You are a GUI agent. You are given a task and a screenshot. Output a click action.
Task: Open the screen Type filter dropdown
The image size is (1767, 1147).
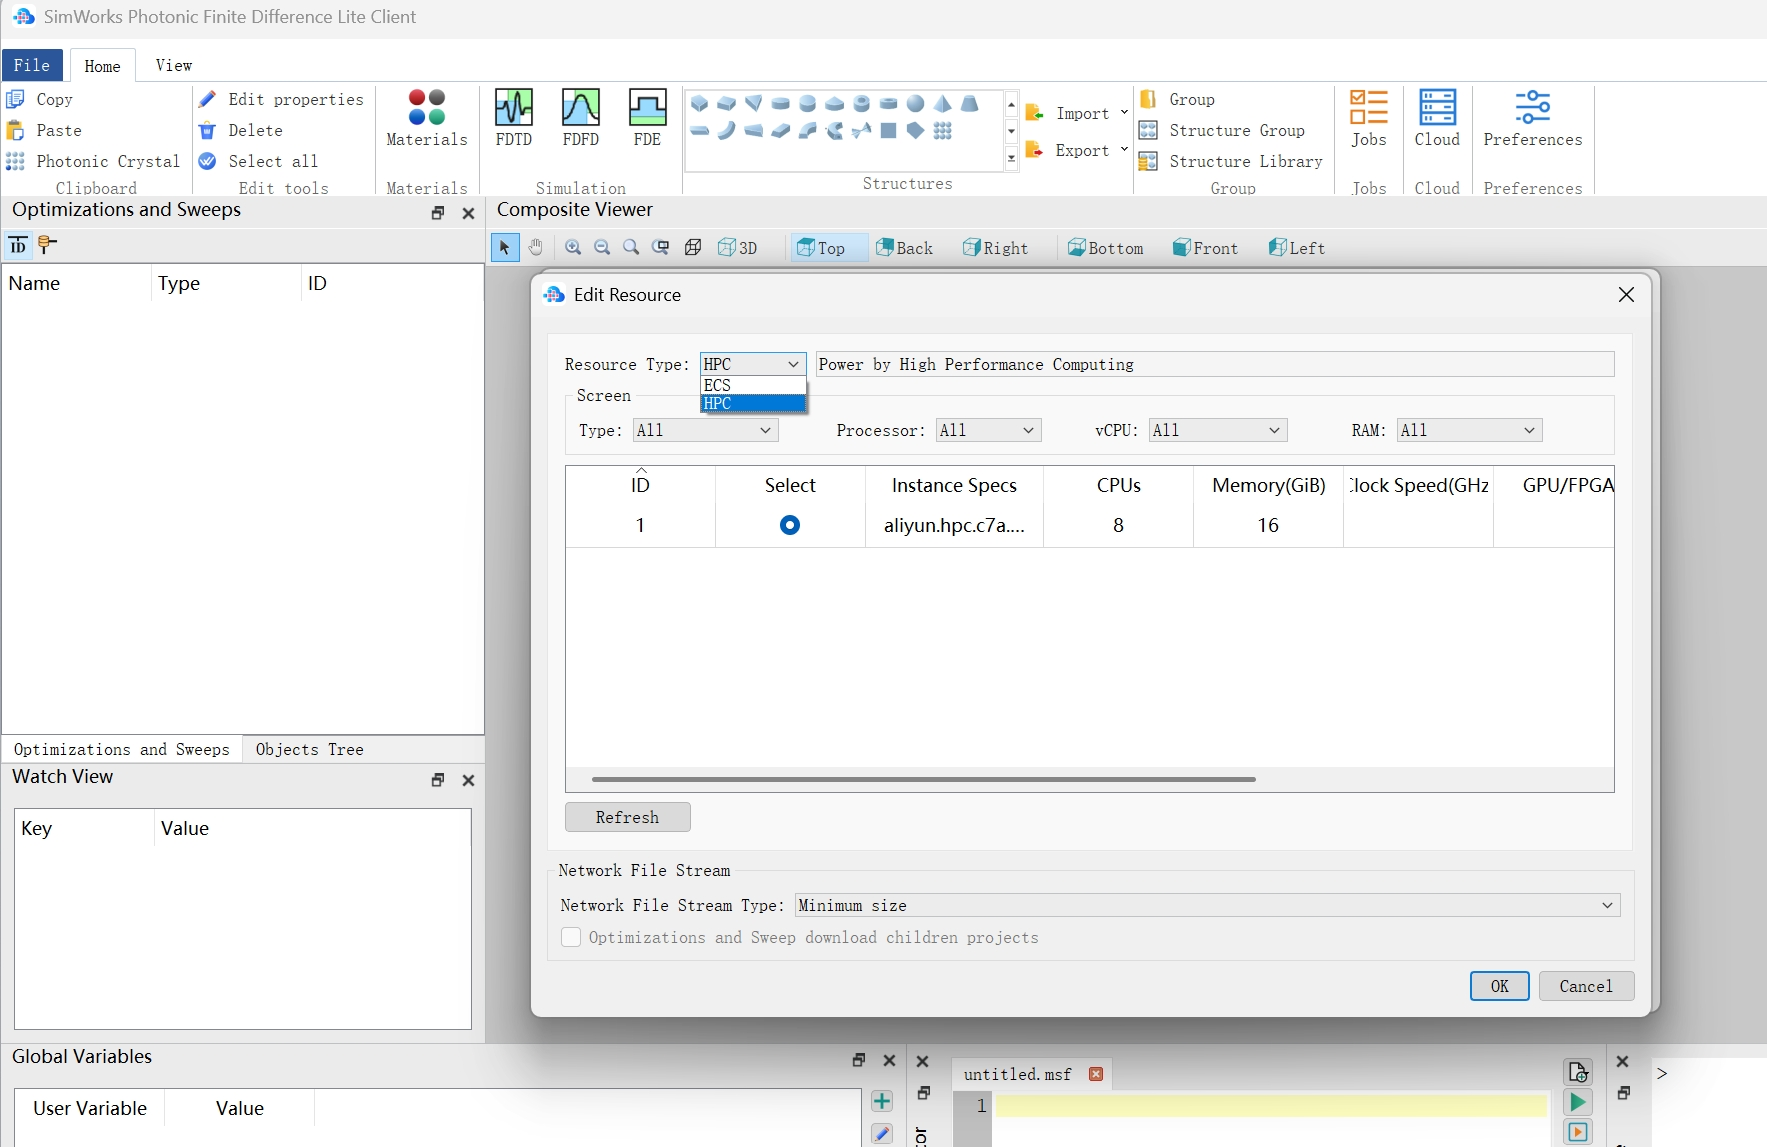(705, 430)
